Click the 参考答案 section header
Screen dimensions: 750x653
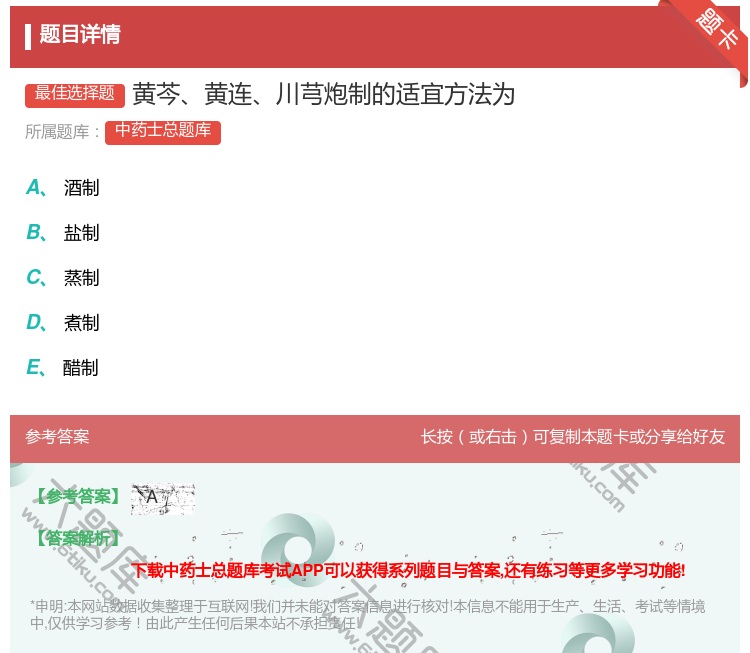point(57,437)
